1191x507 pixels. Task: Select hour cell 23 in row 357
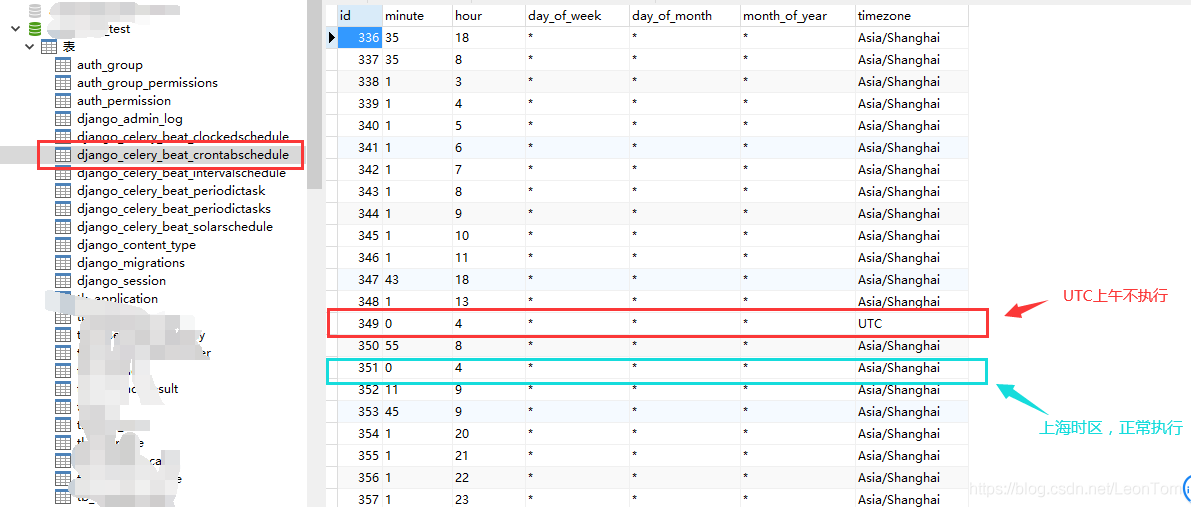pos(488,499)
